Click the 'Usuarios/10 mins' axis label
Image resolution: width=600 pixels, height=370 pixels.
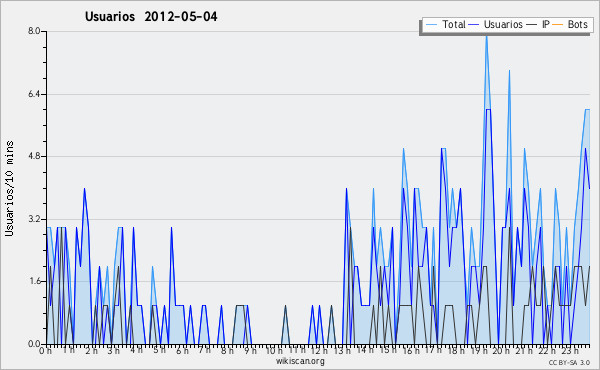click(x=9, y=188)
